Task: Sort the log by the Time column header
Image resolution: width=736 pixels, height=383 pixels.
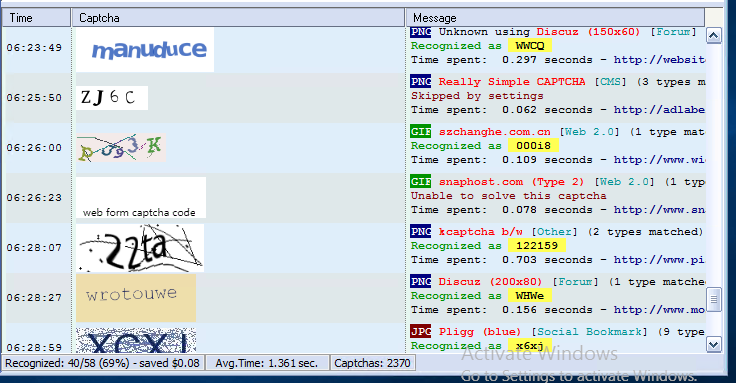Action: [36, 18]
